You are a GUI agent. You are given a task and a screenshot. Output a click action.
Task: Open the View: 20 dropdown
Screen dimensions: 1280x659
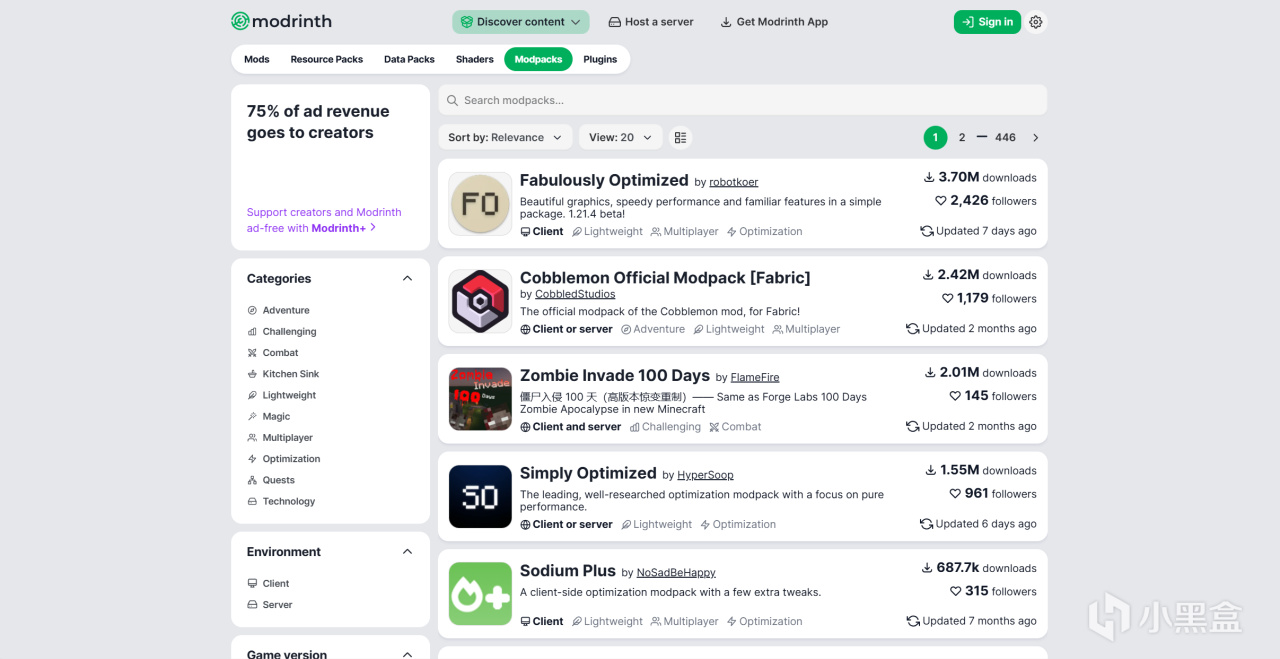pyautogui.click(x=620, y=137)
